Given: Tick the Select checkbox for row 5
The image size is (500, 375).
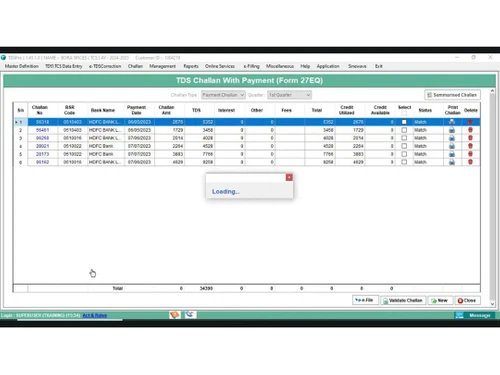Looking at the screenshot, I should click(x=404, y=154).
